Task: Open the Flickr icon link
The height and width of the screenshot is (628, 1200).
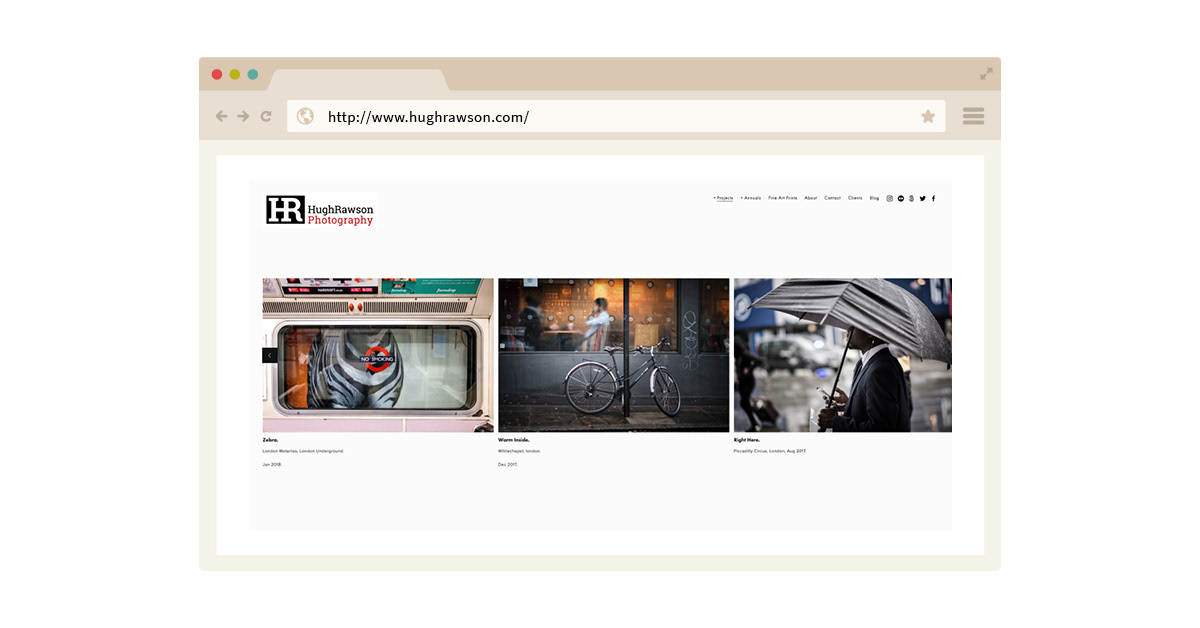Action: 901,198
